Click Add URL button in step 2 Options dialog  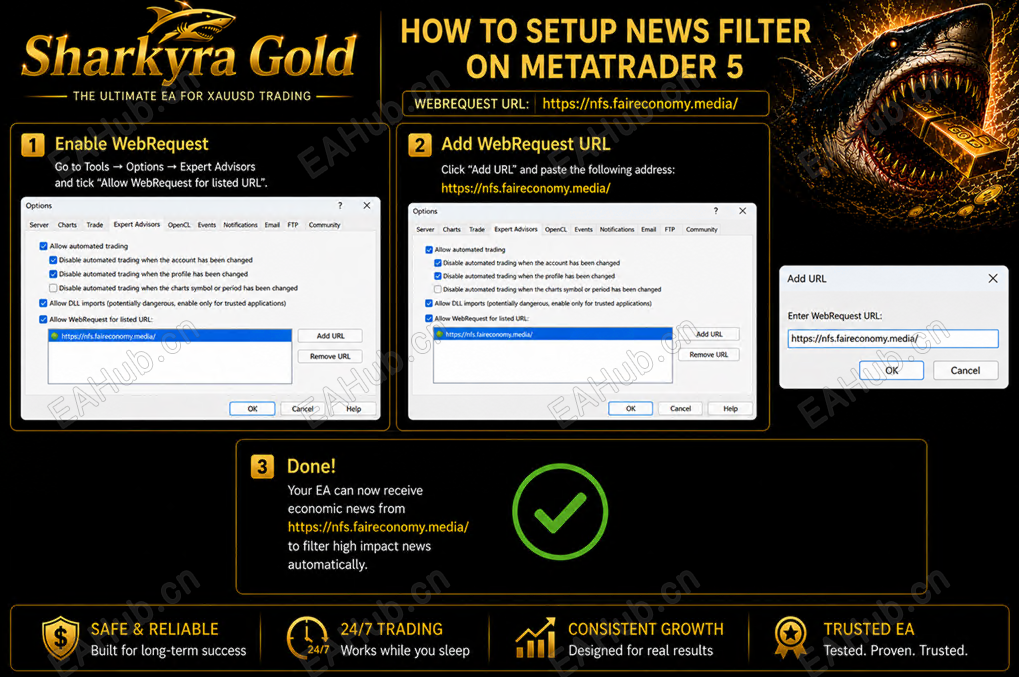point(709,334)
